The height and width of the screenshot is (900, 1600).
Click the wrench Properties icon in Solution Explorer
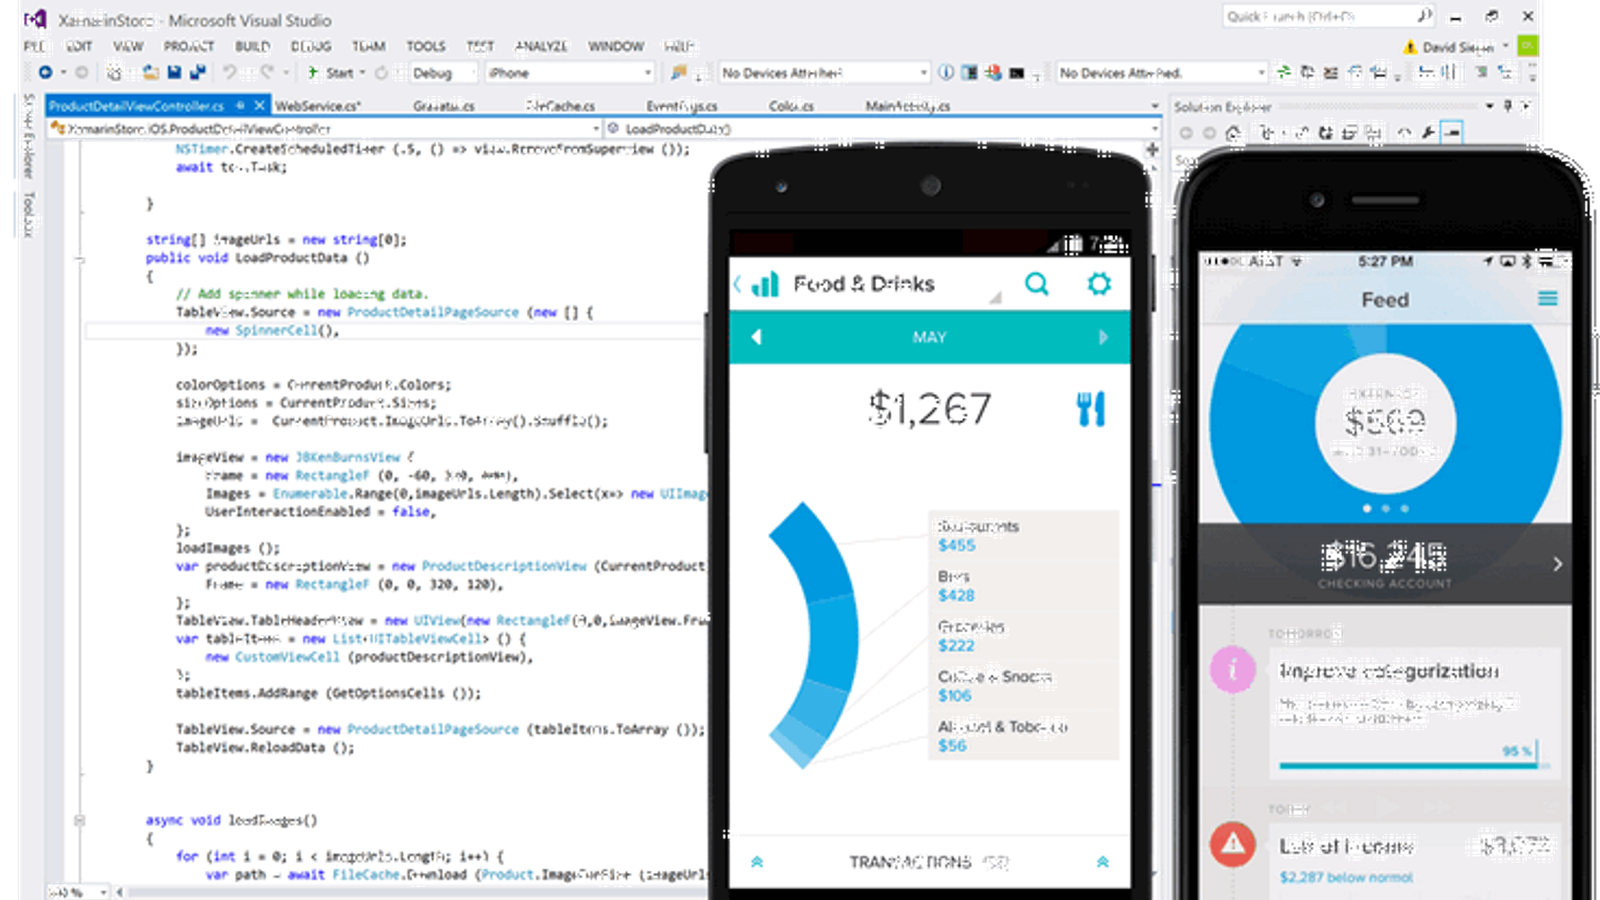(x=1428, y=132)
